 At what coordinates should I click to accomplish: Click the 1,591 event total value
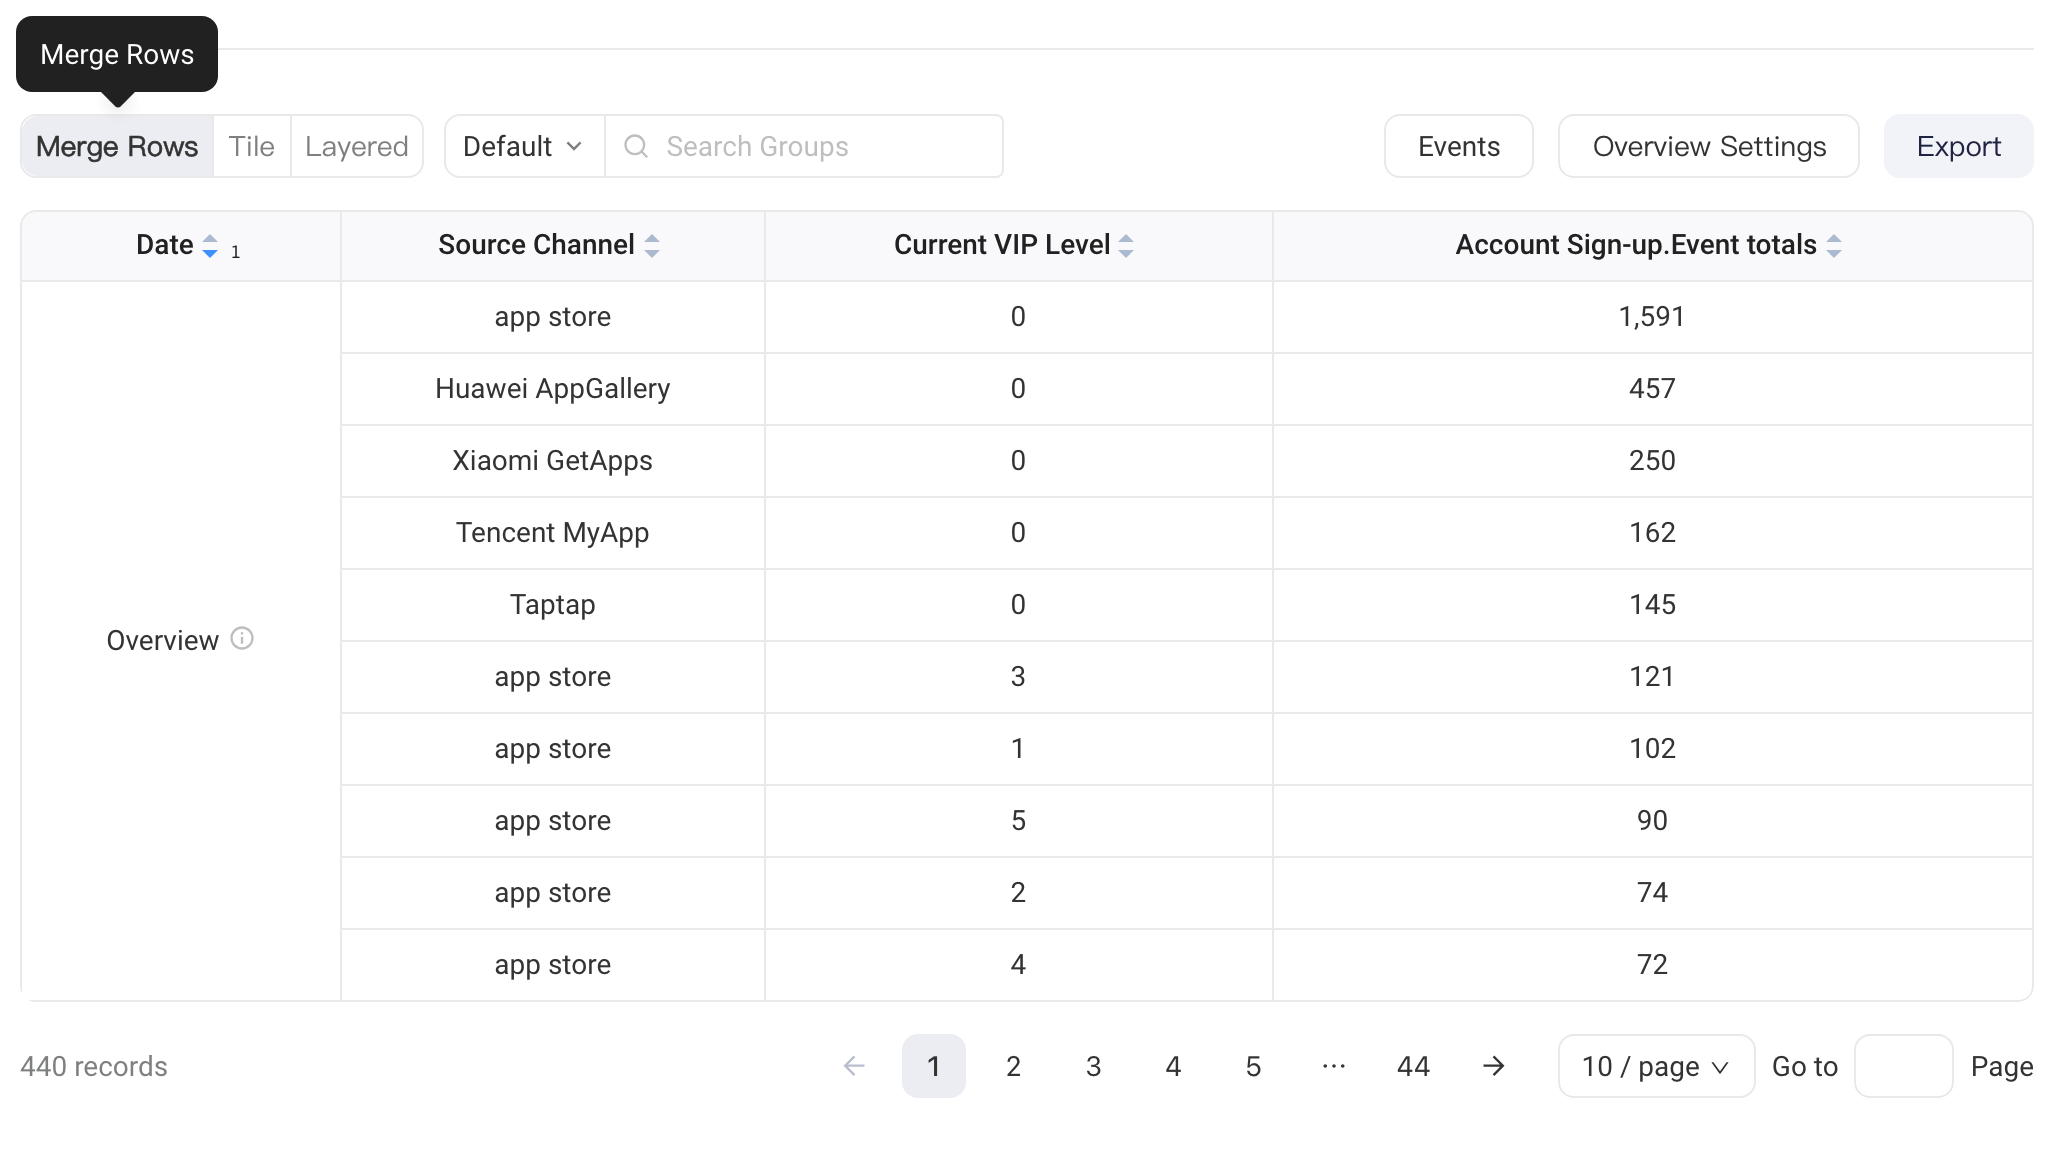pyautogui.click(x=1651, y=317)
